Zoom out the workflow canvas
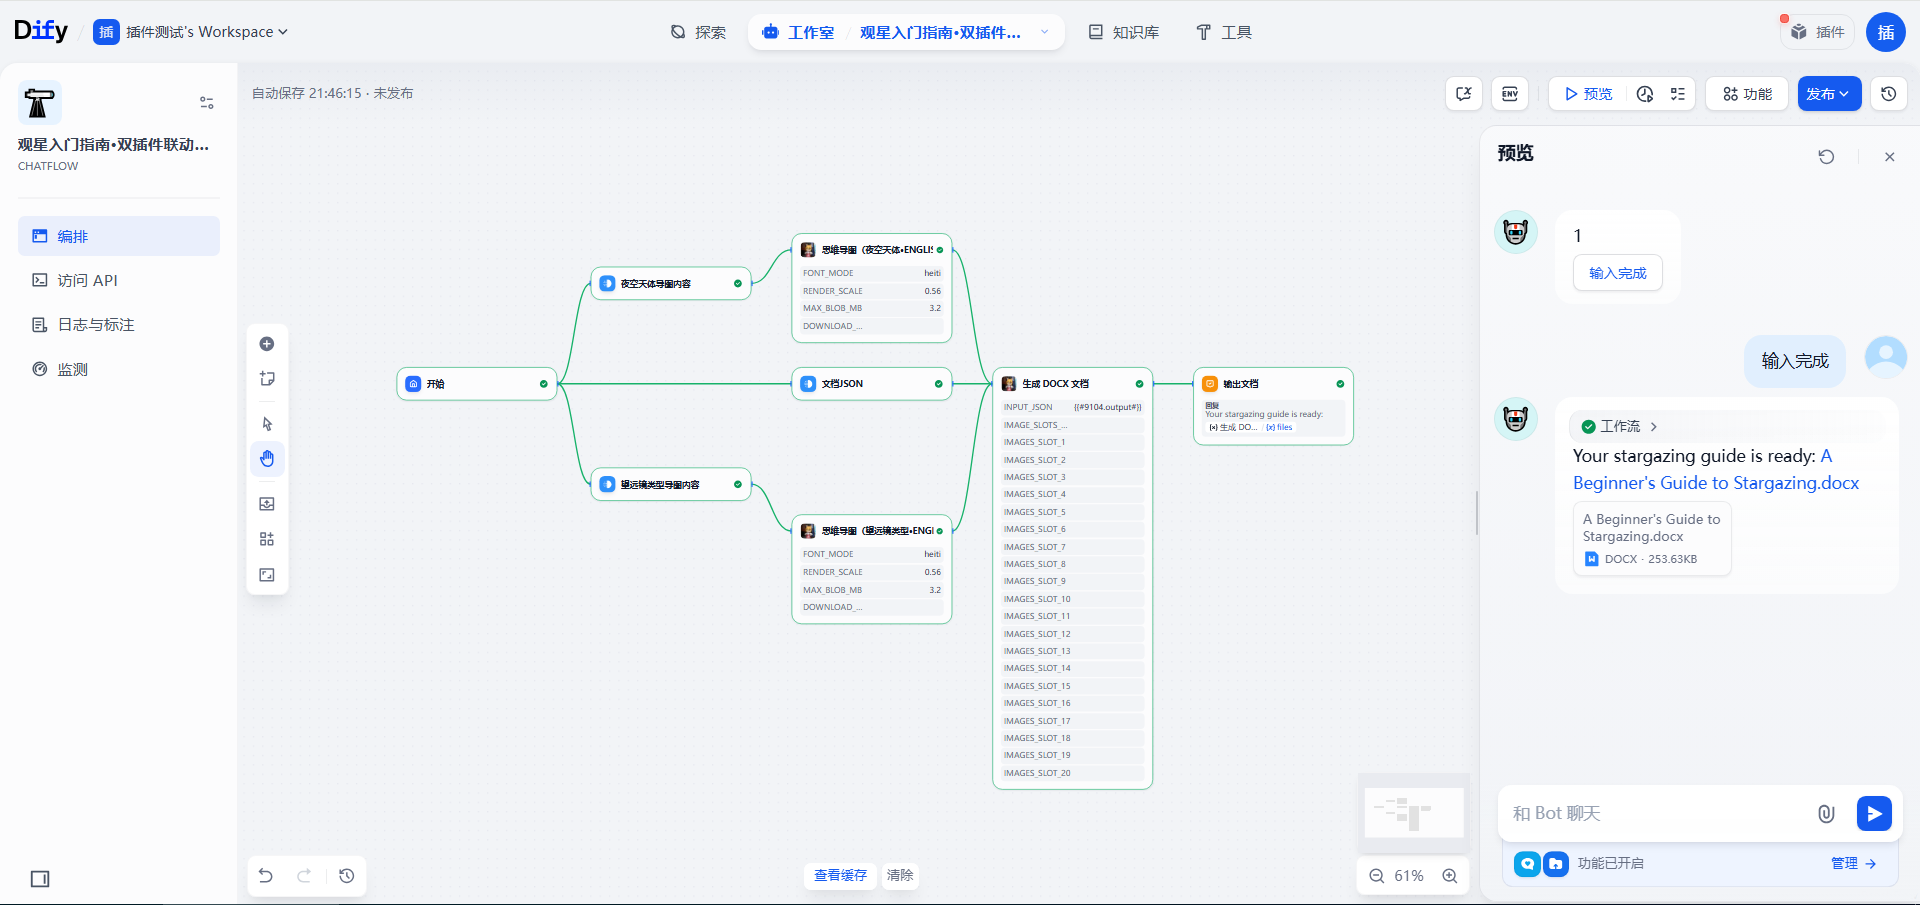 point(1377,876)
